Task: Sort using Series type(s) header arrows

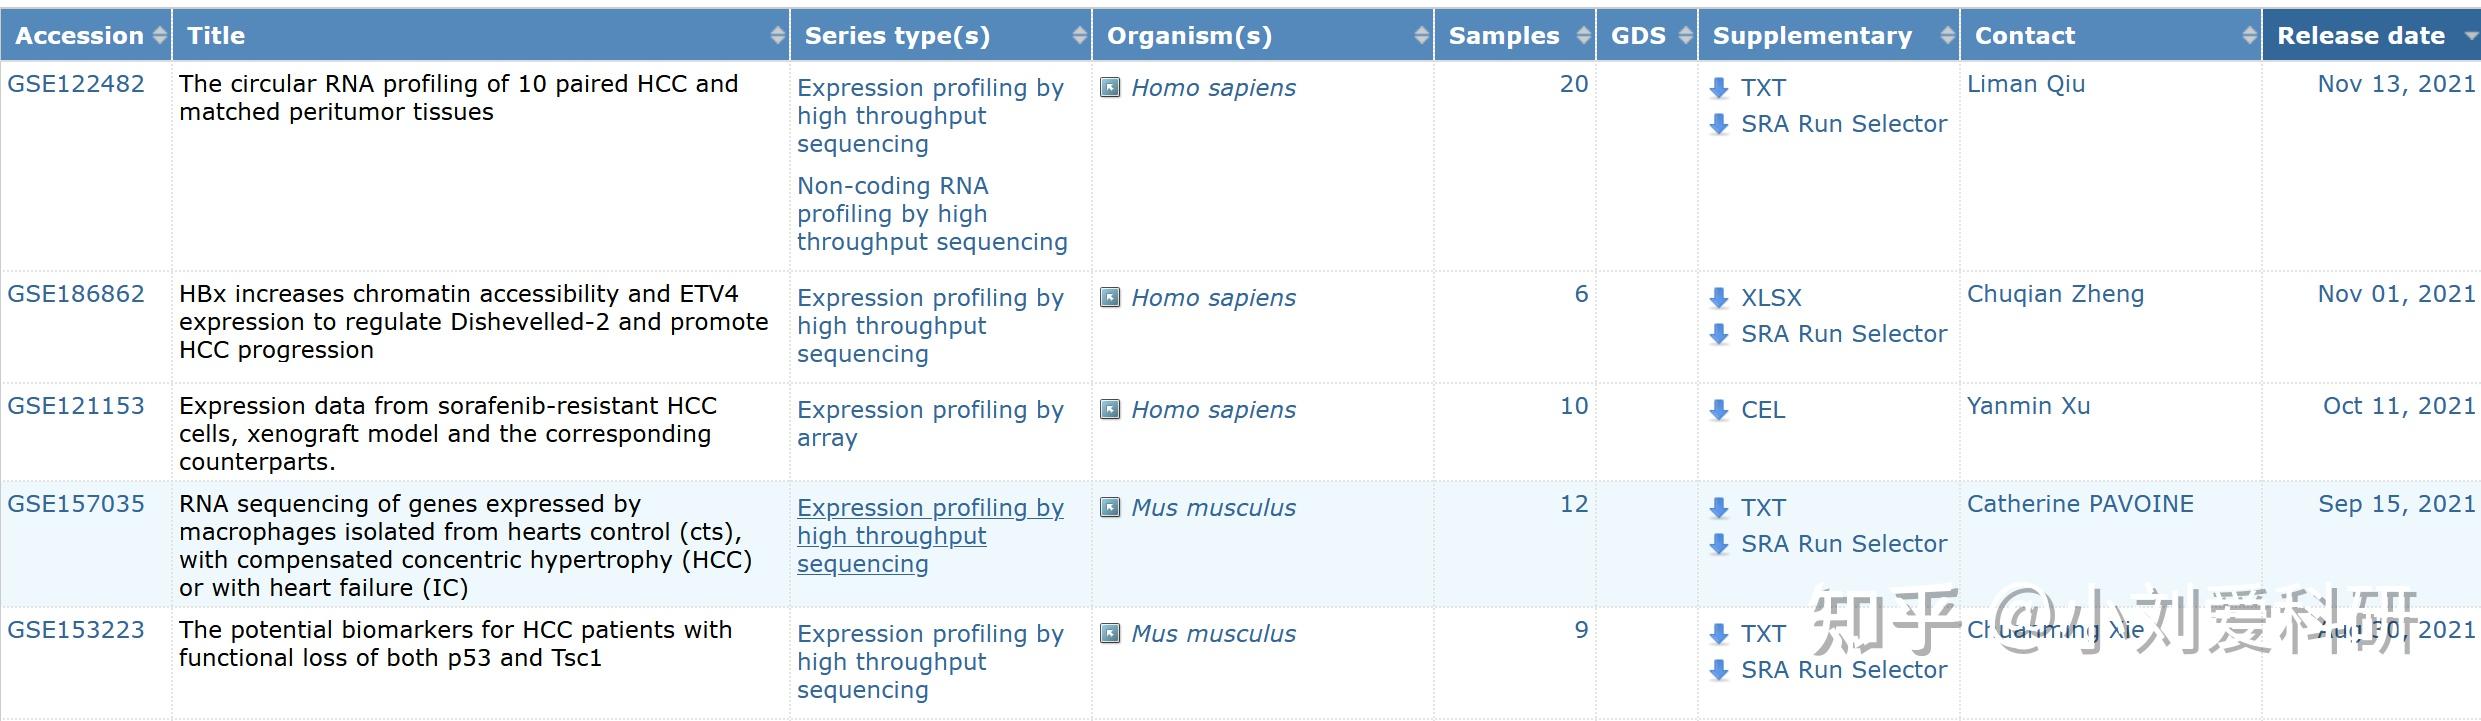Action: (x=1079, y=36)
